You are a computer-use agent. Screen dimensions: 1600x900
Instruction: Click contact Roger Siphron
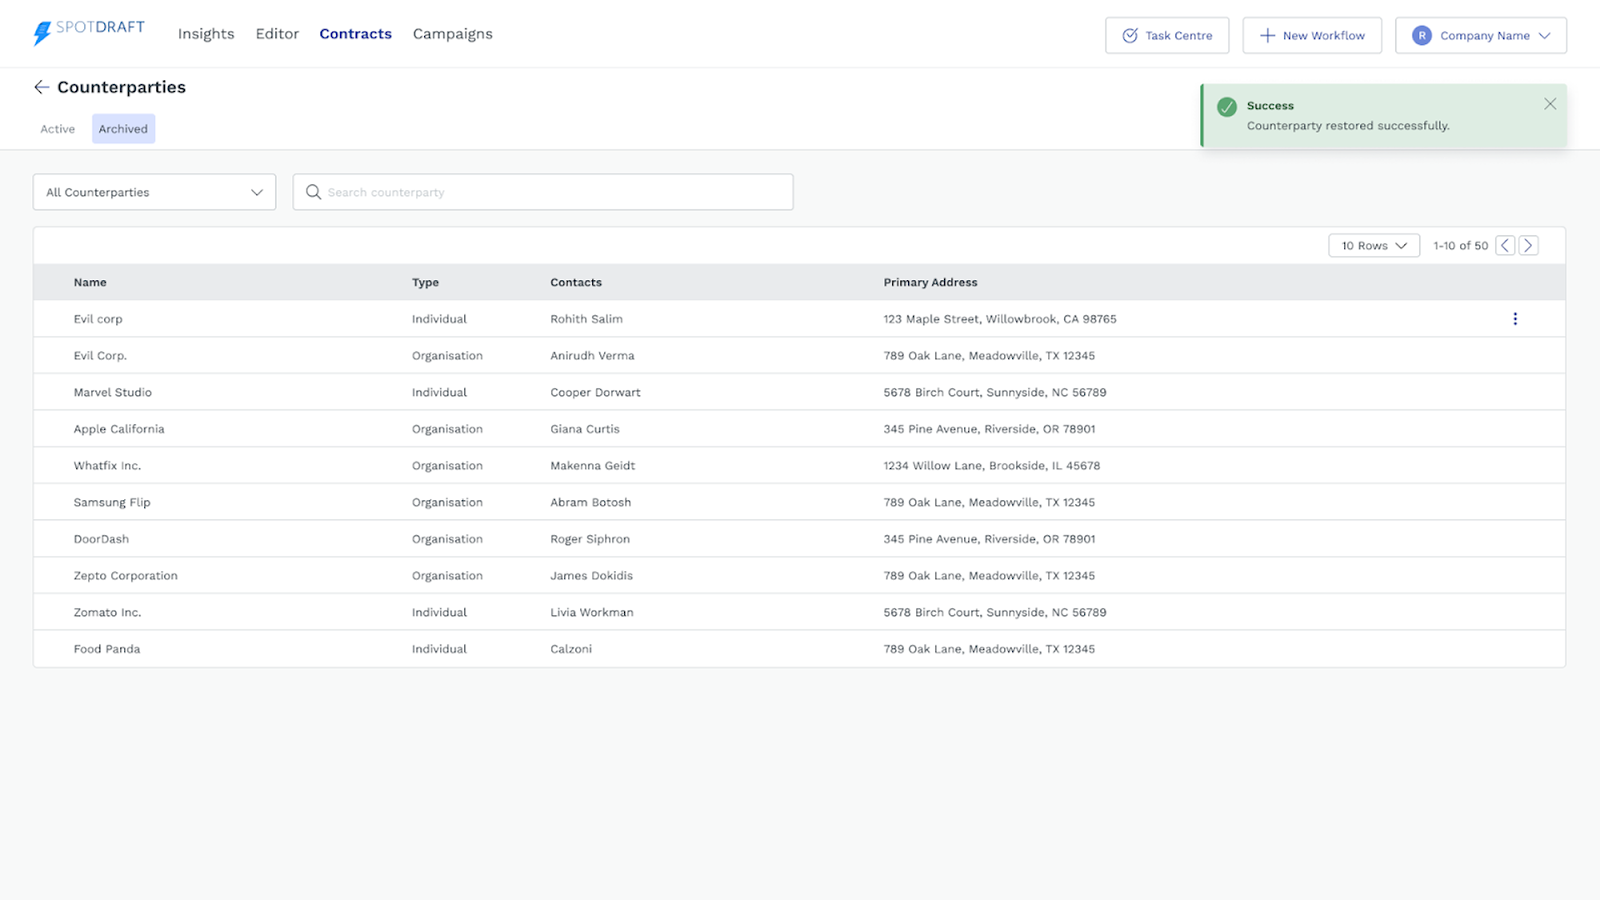(590, 539)
